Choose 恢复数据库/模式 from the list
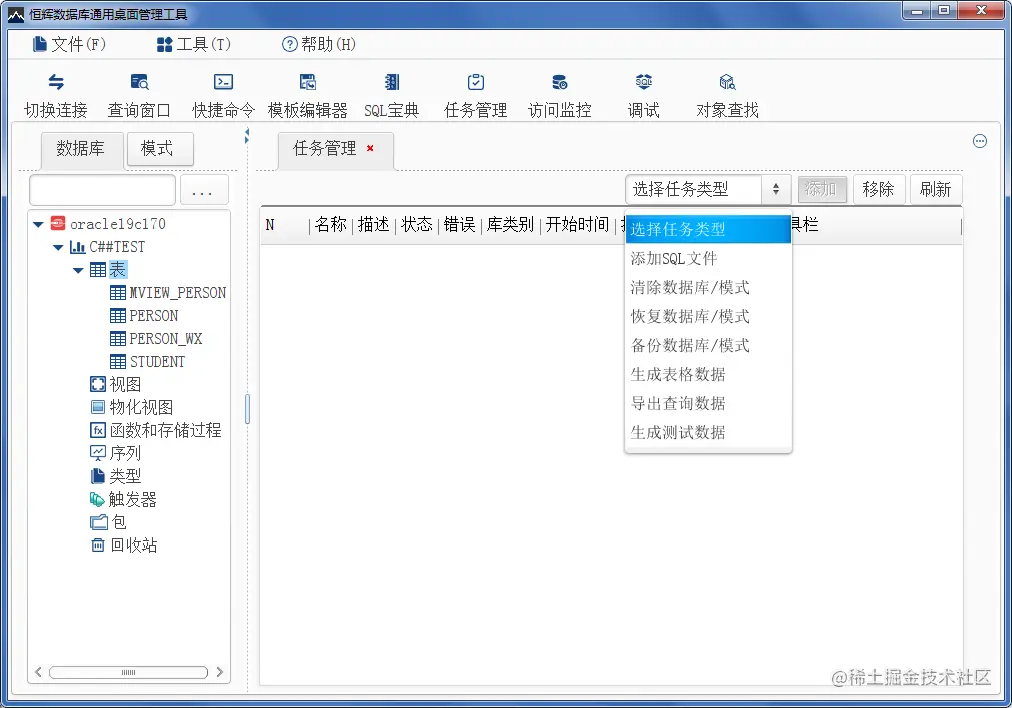1012x708 pixels. [708, 316]
